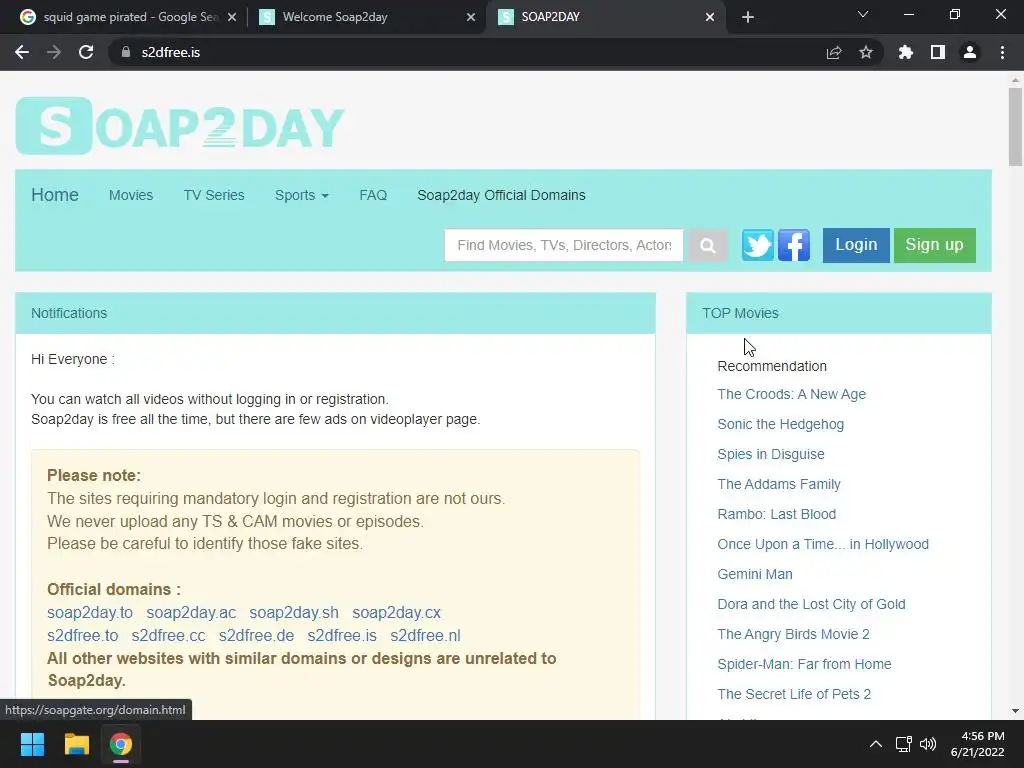The image size is (1024, 768).
Task: Open the soap2day.sh domain link
Action: click(x=294, y=613)
